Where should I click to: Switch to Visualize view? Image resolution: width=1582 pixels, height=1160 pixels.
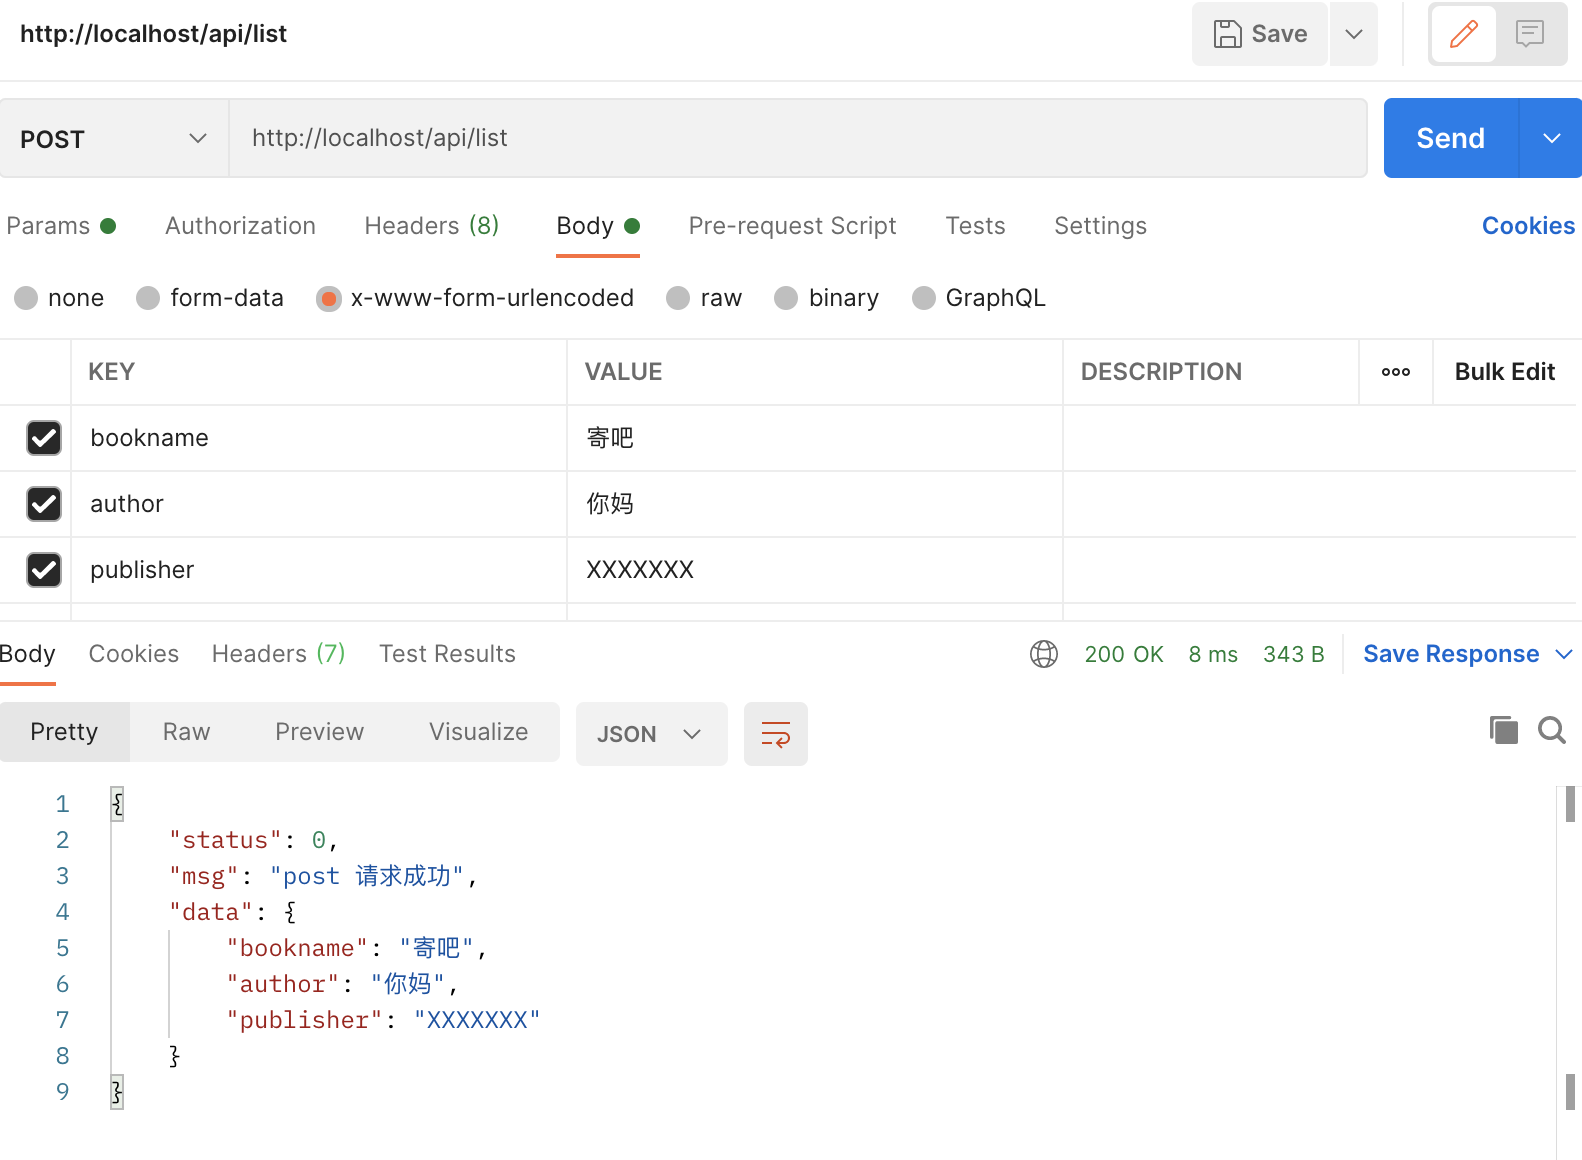[478, 732]
